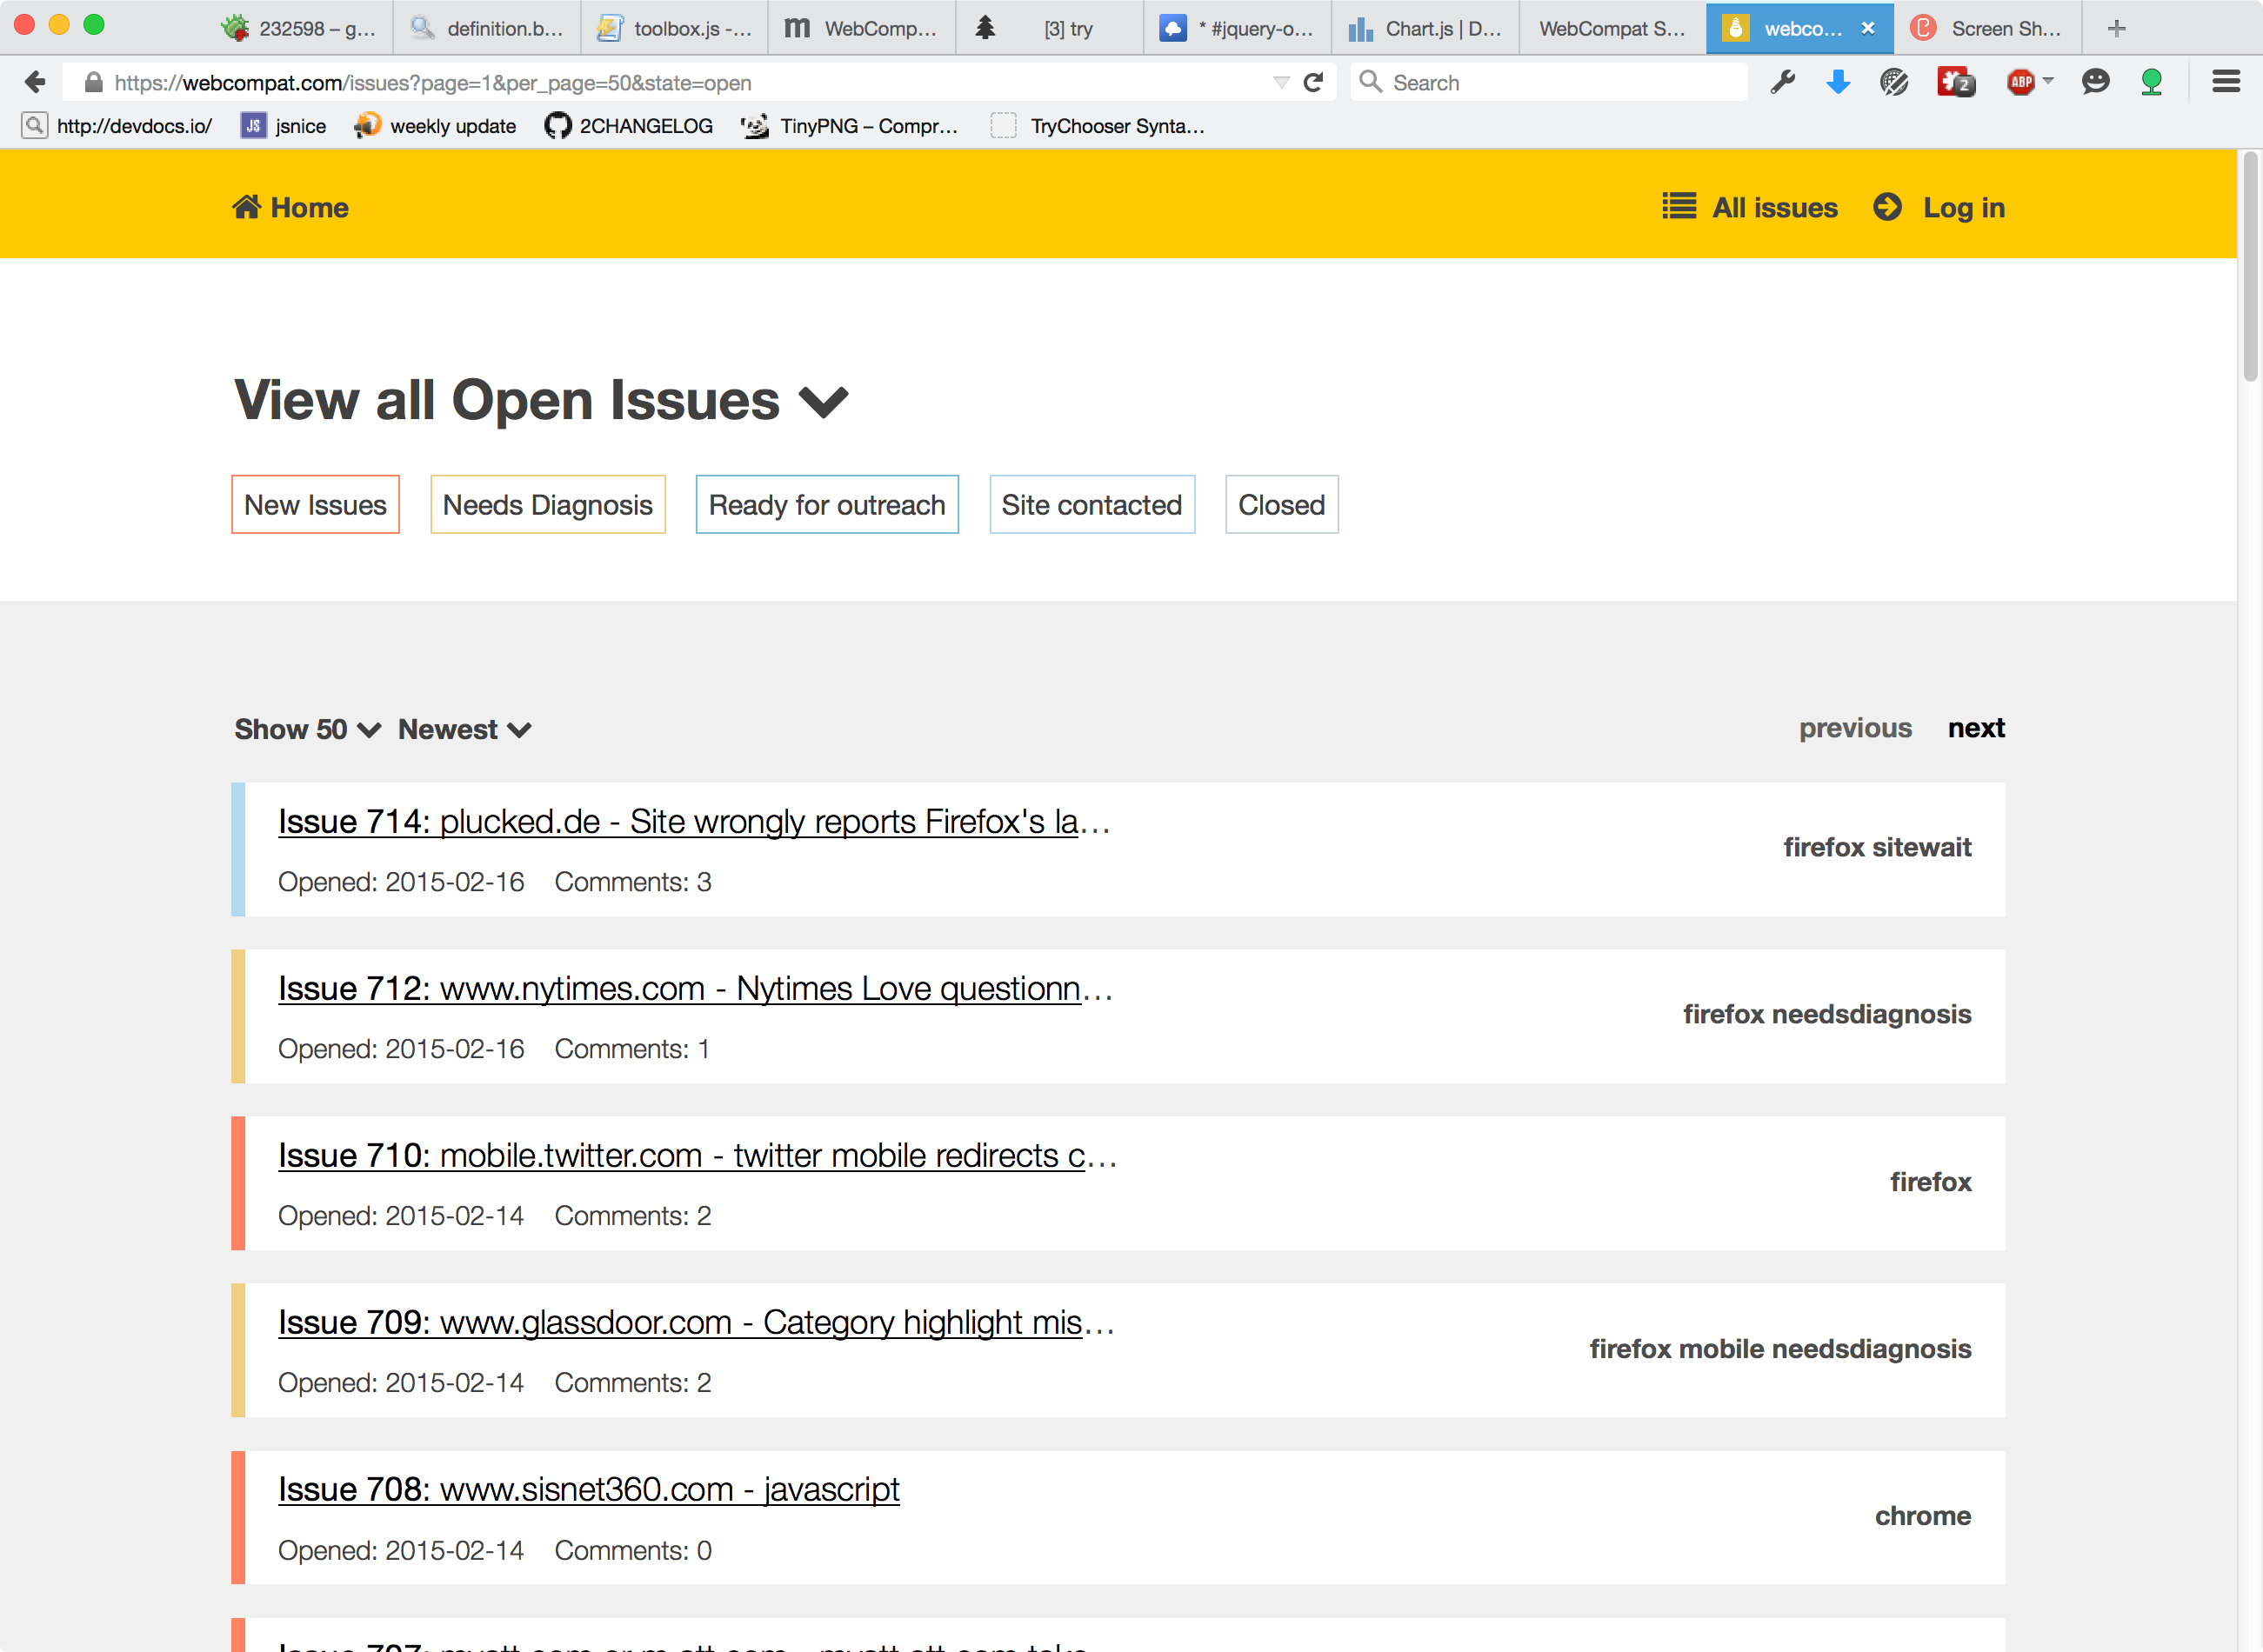Open the blue downloads arrow icon
2263x1652 pixels.
pos(1837,82)
